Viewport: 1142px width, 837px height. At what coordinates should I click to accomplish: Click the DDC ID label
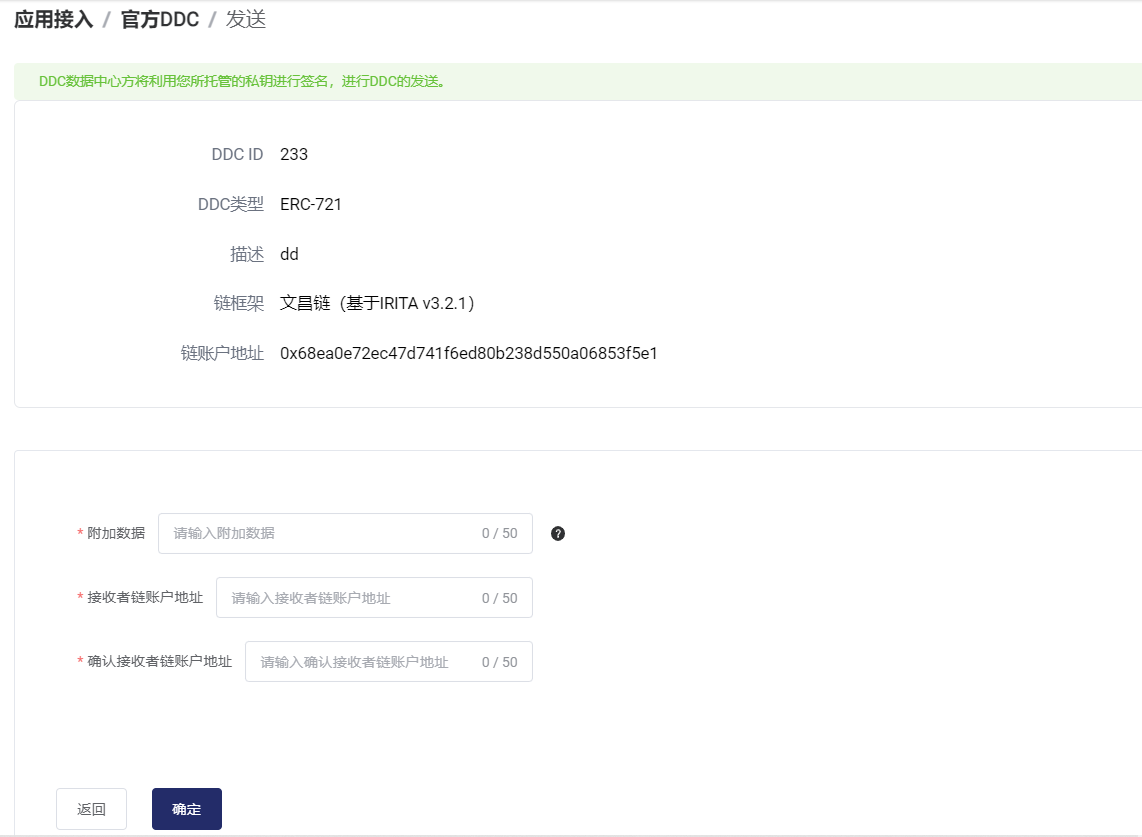click(237, 154)
